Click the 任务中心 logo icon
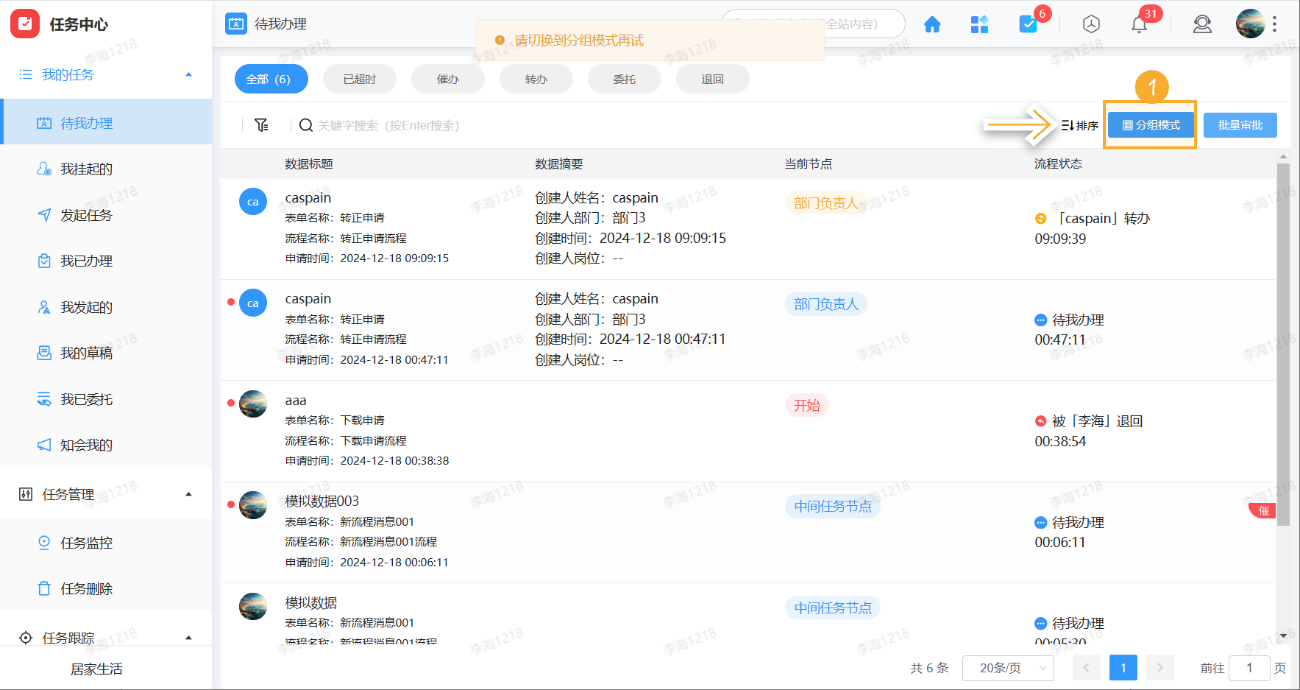Screen dimensions: 1300x690 [x=25, y=23]
